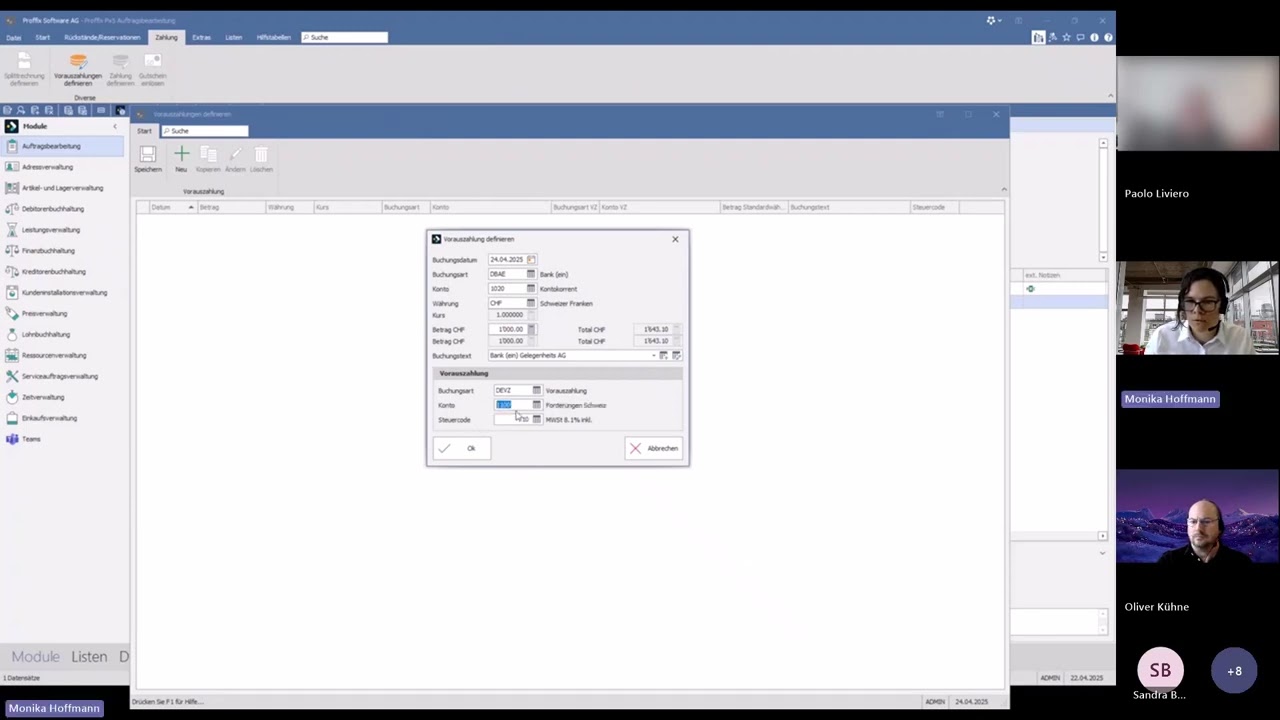1280x720 pixels.
Task: Collapse the main Proffix ribbon
Action: (x=1110, y=97)
